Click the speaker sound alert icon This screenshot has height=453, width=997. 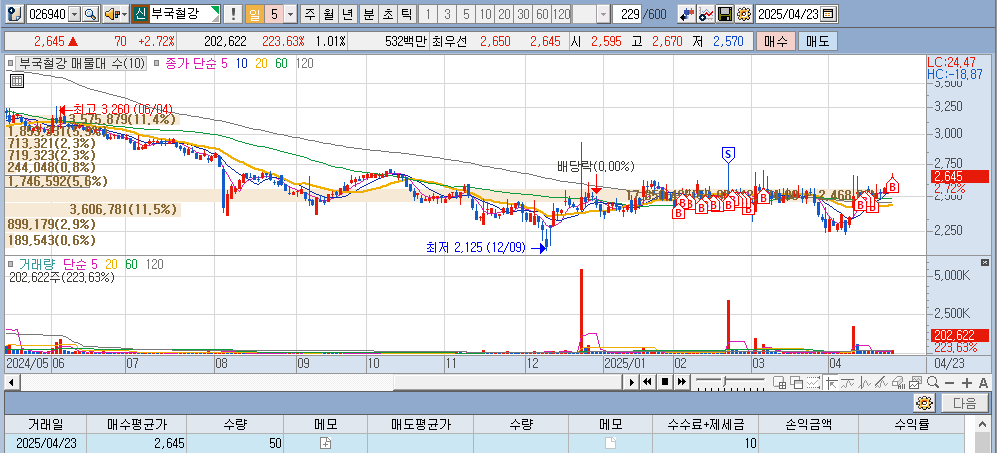pyautogui.click(x=111, y=14)
